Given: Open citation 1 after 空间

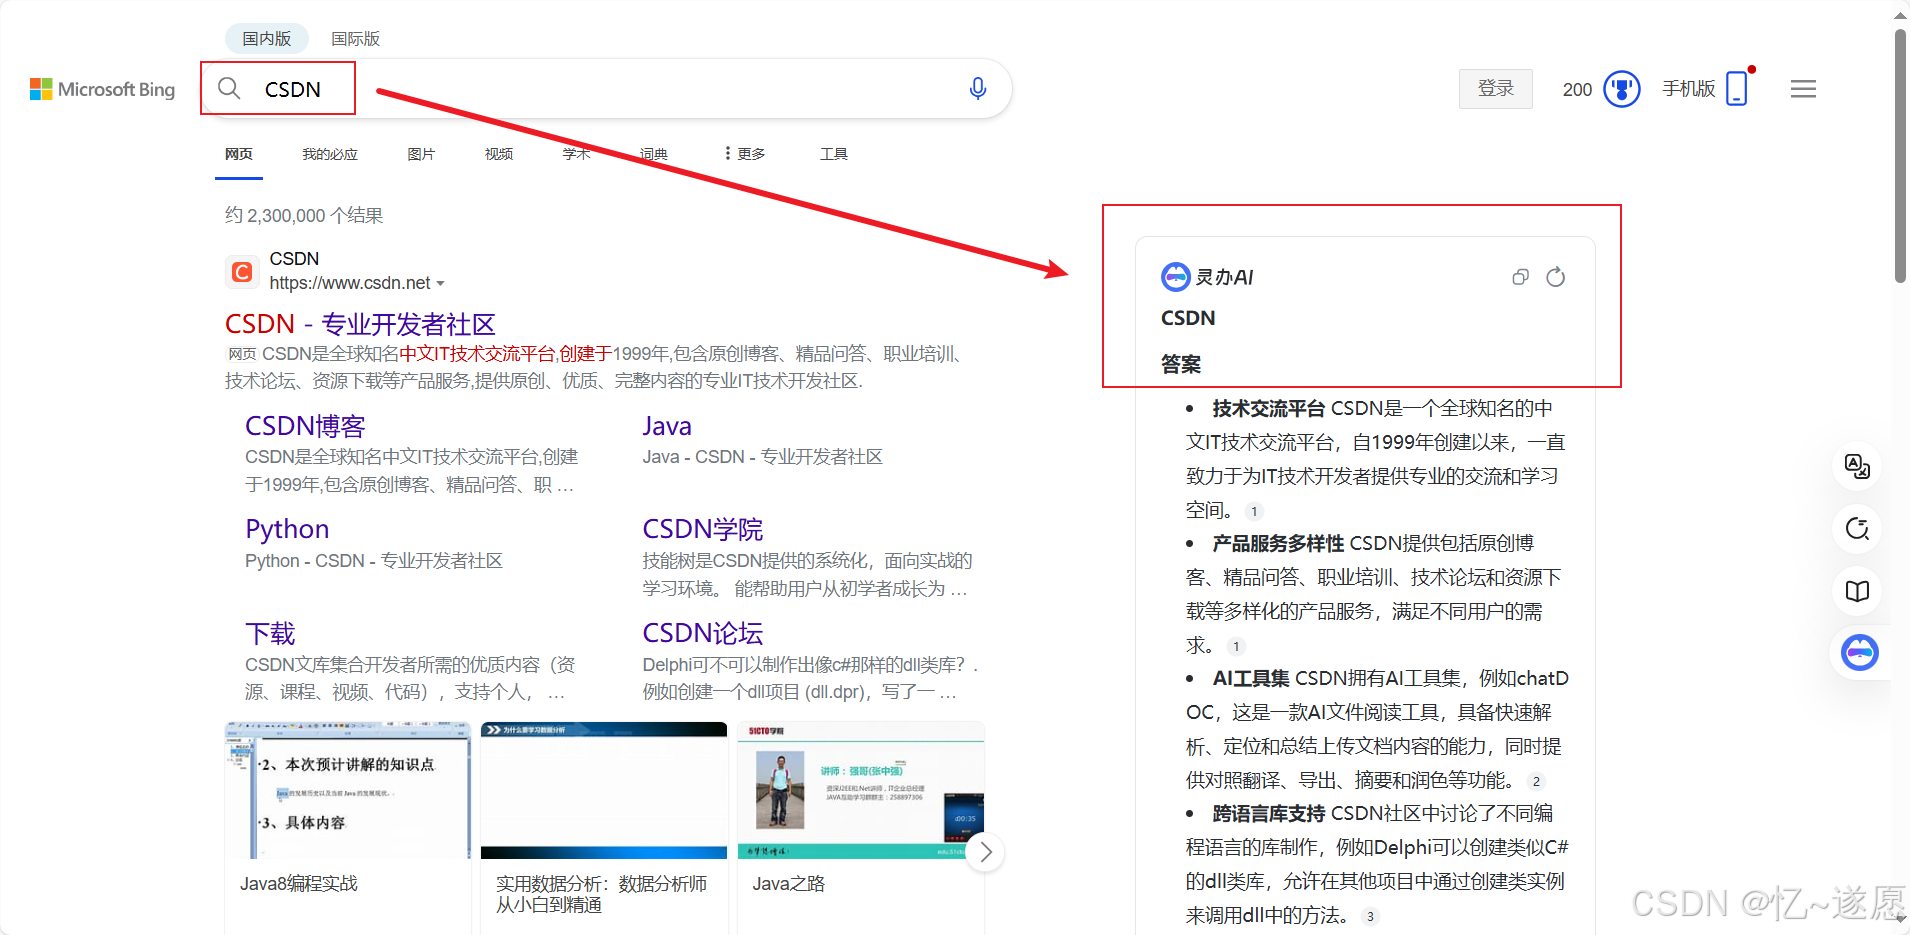Looking at the screenshot, I should [1254, 511].
